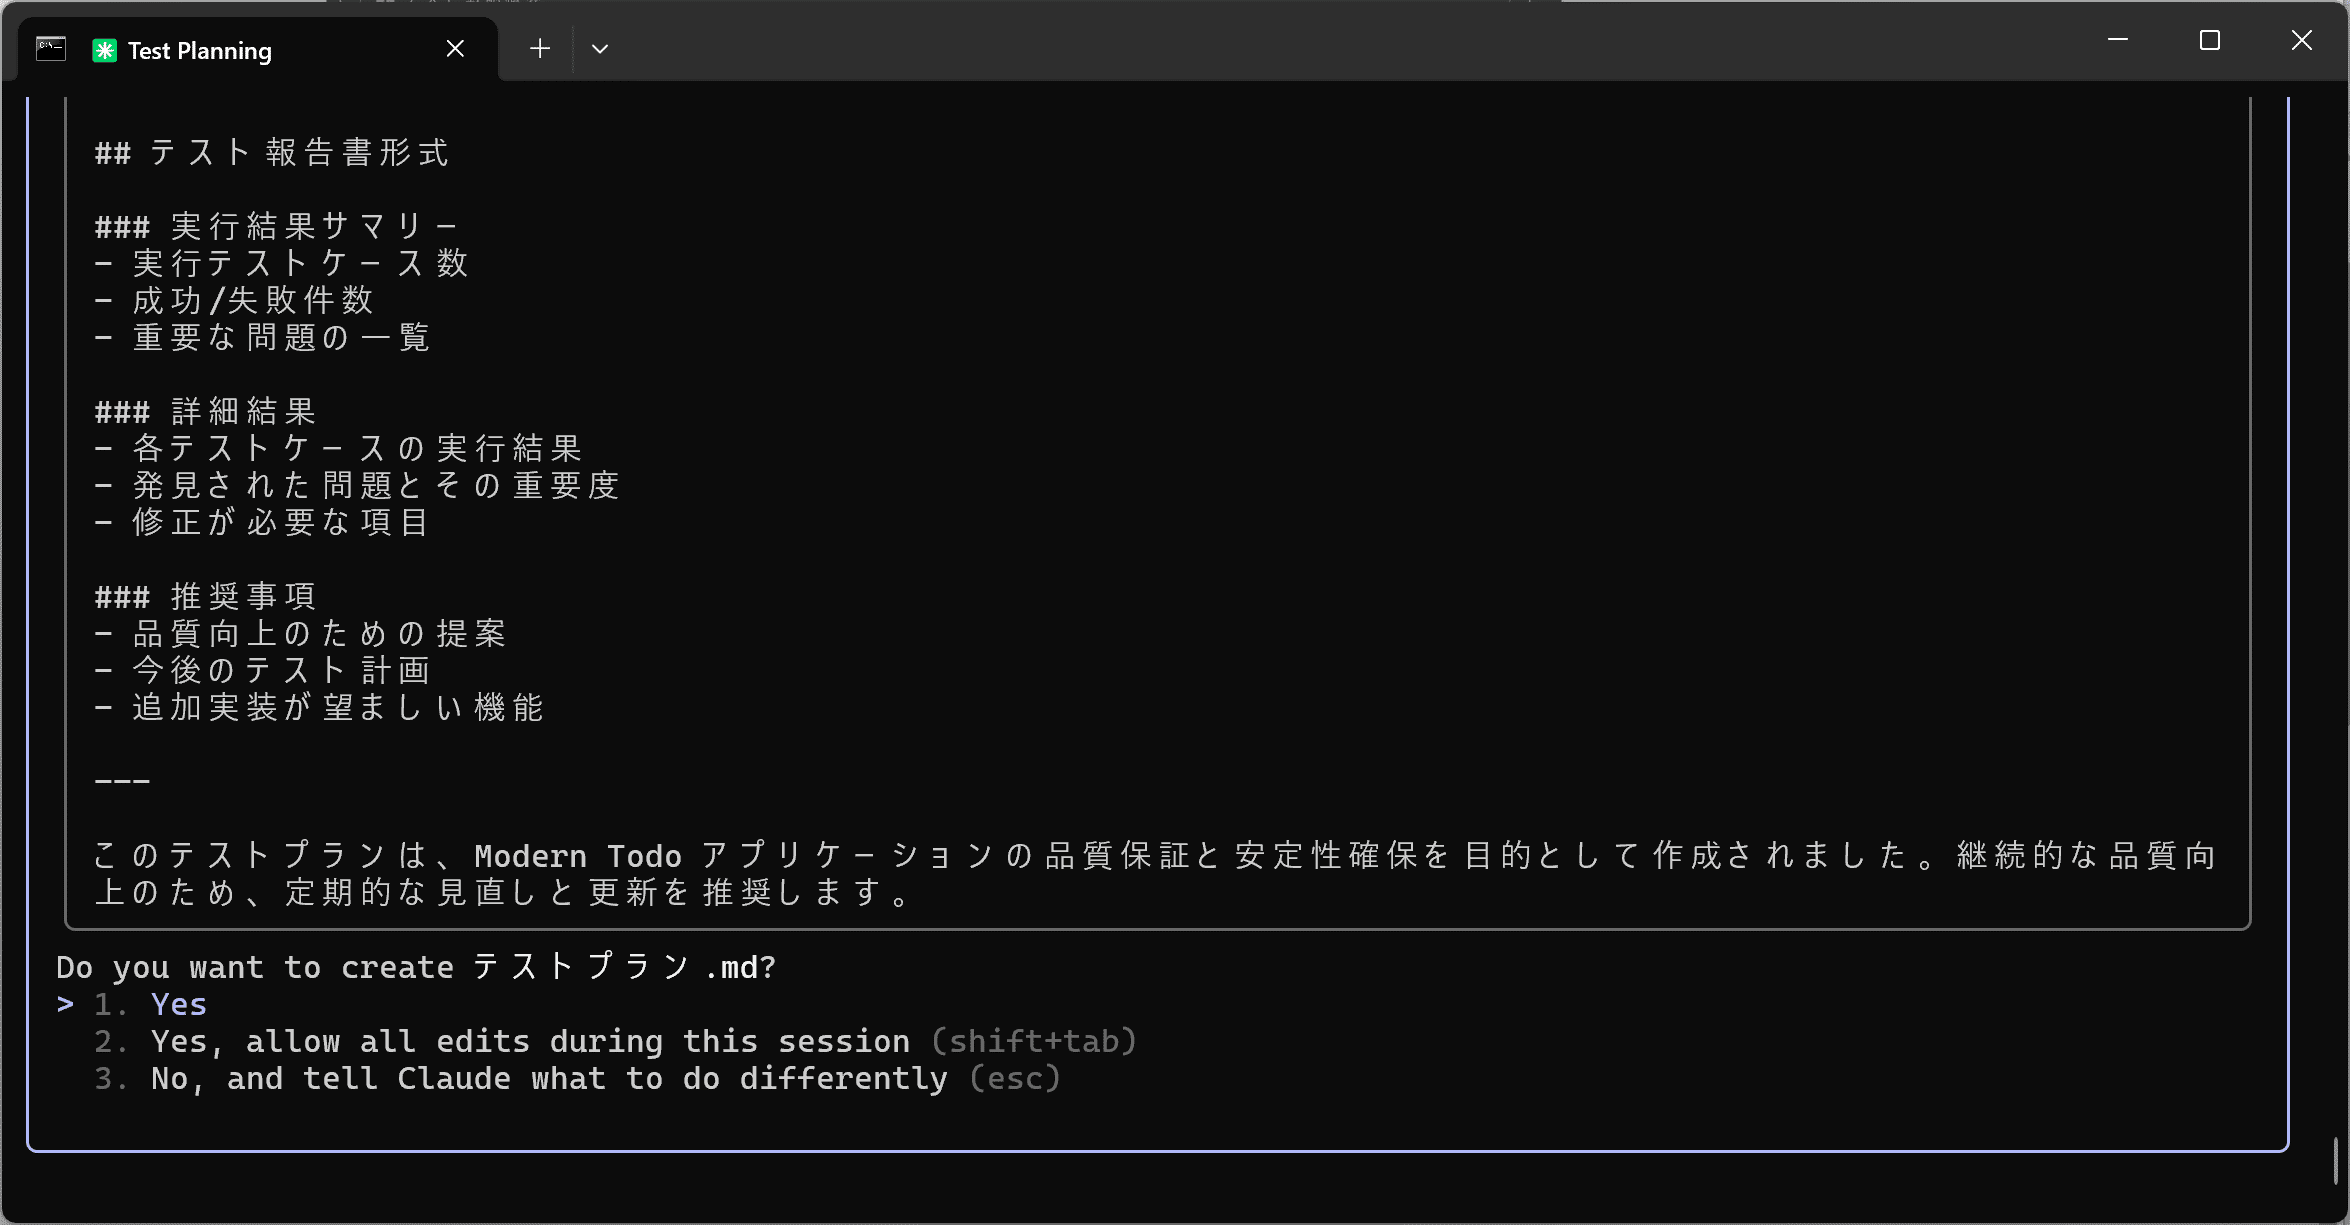Click the (shift+tab) shortcut hint
Image resolution: width=2350 pixels, height=1225 pixels.
point(1033,1041)
